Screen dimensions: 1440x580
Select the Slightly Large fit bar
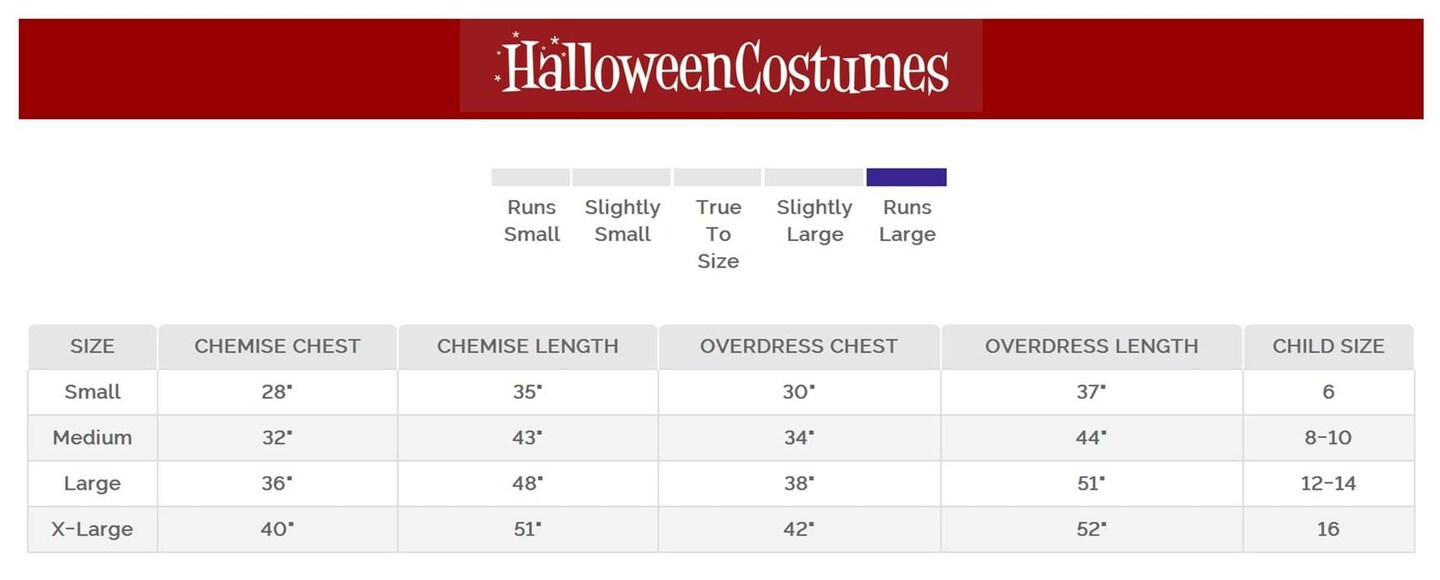[x=813, y=177]
